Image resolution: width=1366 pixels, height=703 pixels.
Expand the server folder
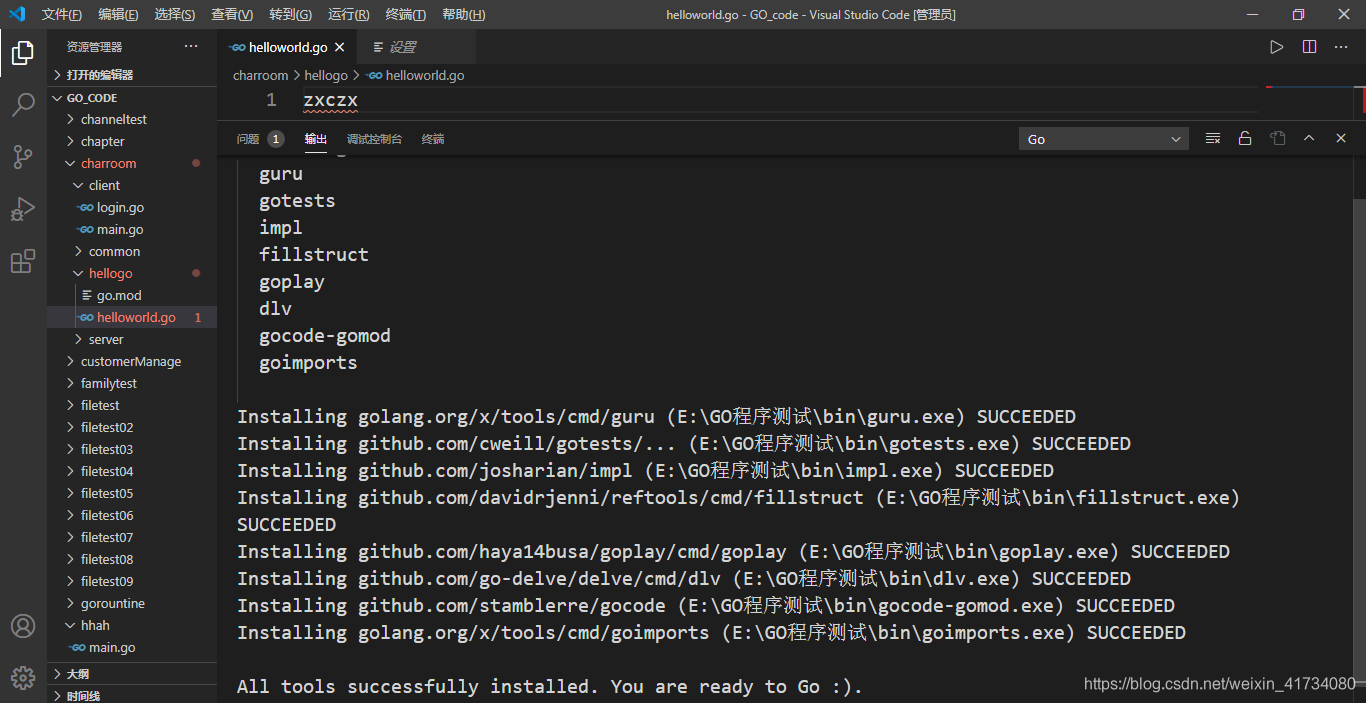tap(132, 339)
